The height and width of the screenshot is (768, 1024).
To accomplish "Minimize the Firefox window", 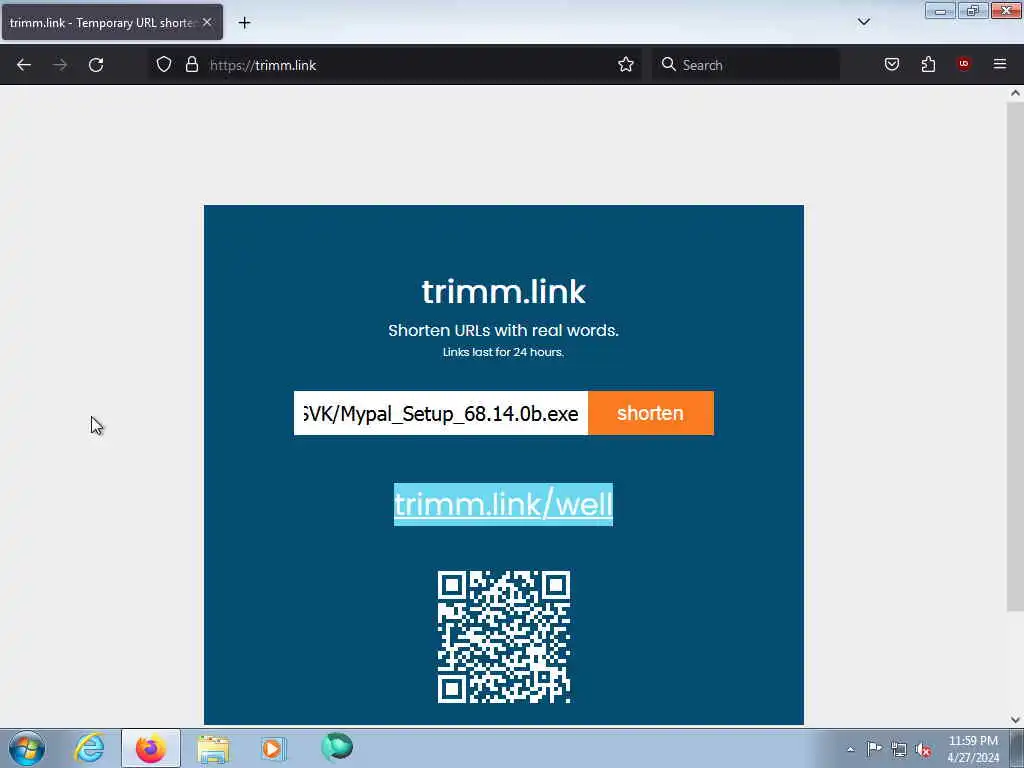I will [940, 11].
